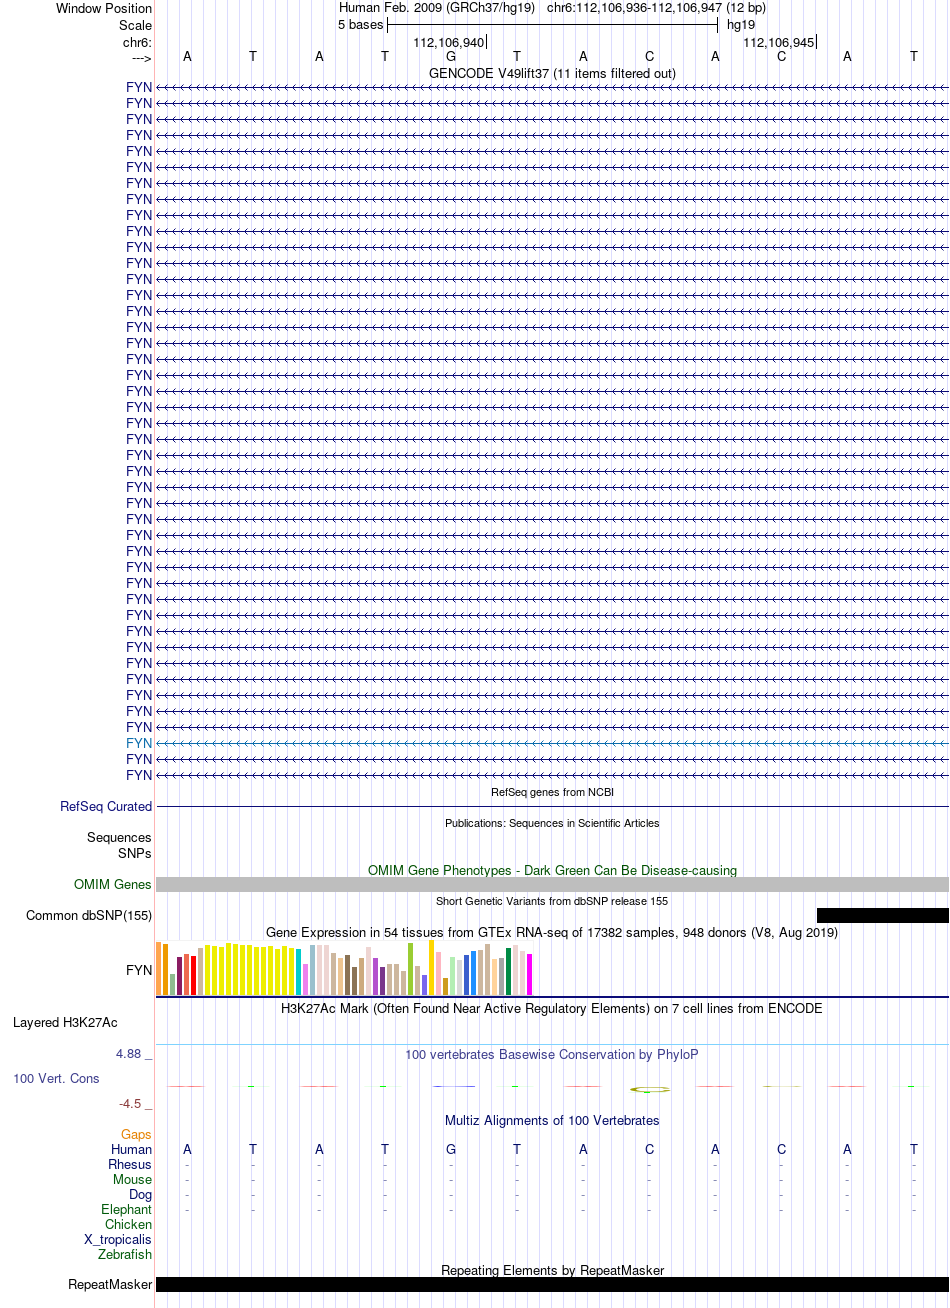Open the H3K27Ac Mark track title
The height and width of the screenshot is (1308, 950).
point(552,1008)
